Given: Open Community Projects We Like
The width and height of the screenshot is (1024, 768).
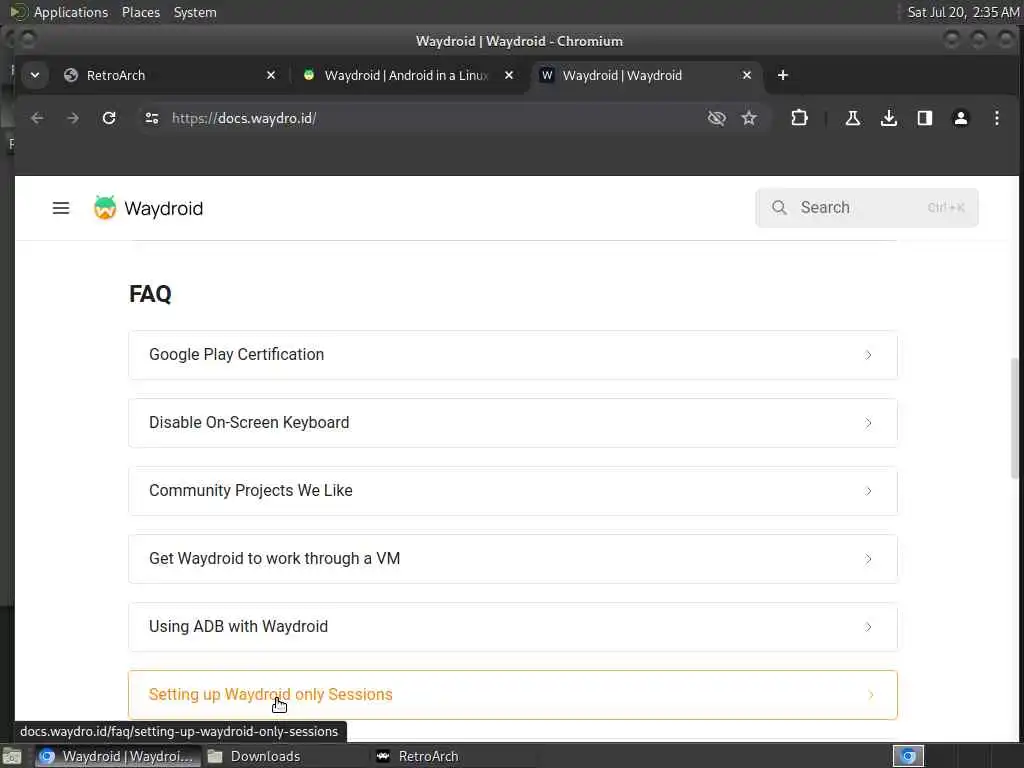Looking at the screenshot, I should 513,490.
